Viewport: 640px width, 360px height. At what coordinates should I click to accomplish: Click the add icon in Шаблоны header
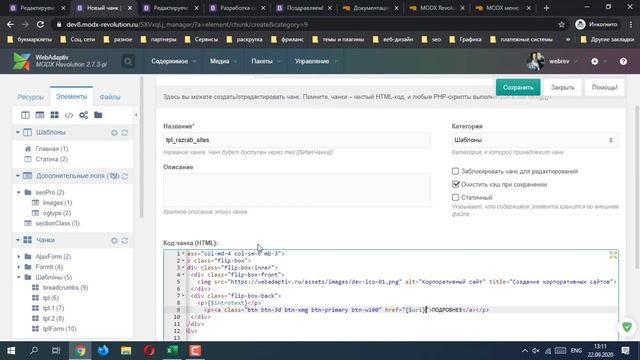tap(114, 133)
